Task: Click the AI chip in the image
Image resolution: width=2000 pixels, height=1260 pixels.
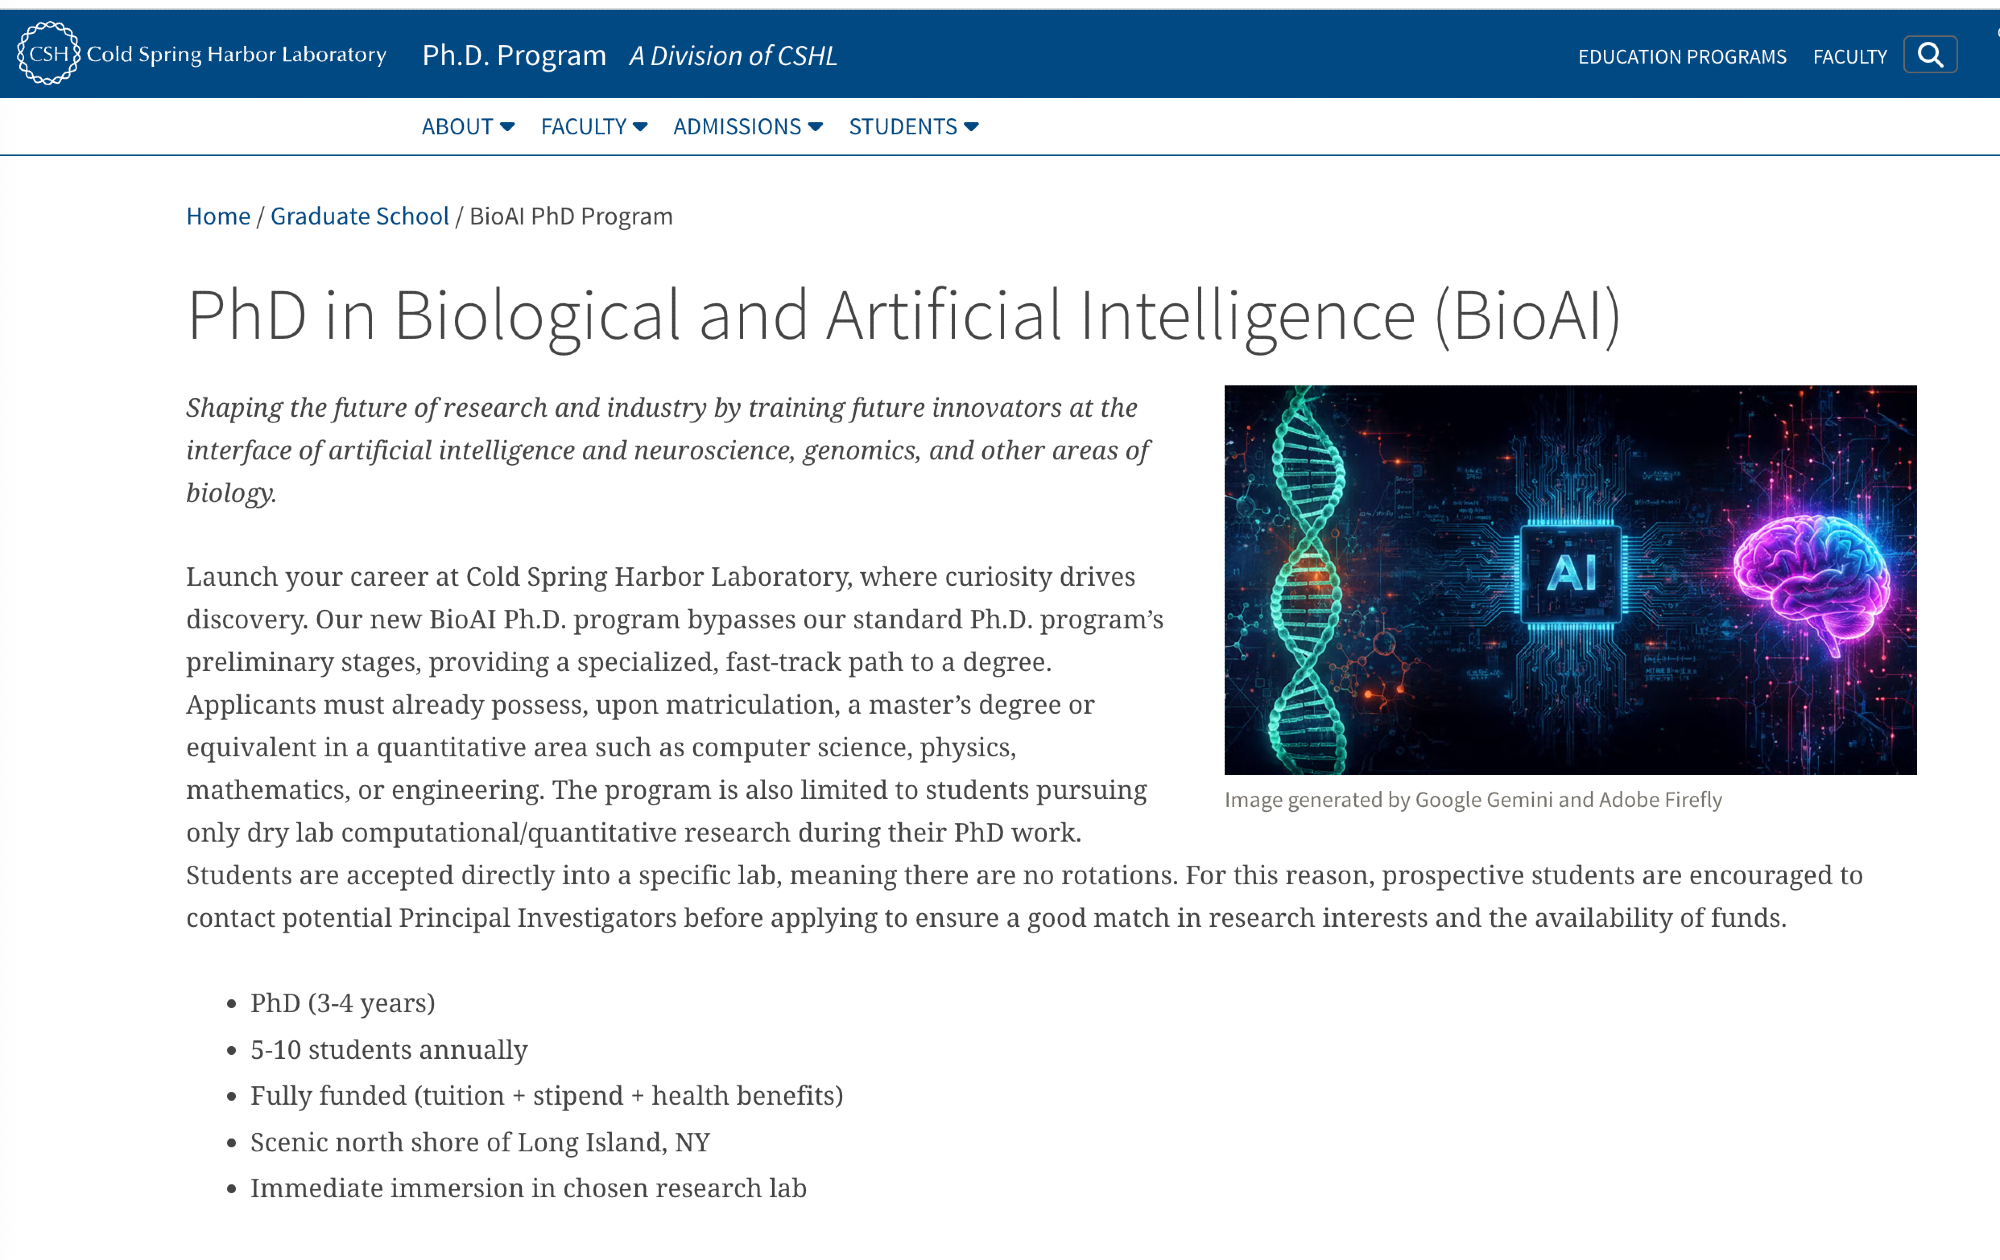Action: click(1570, 574)
